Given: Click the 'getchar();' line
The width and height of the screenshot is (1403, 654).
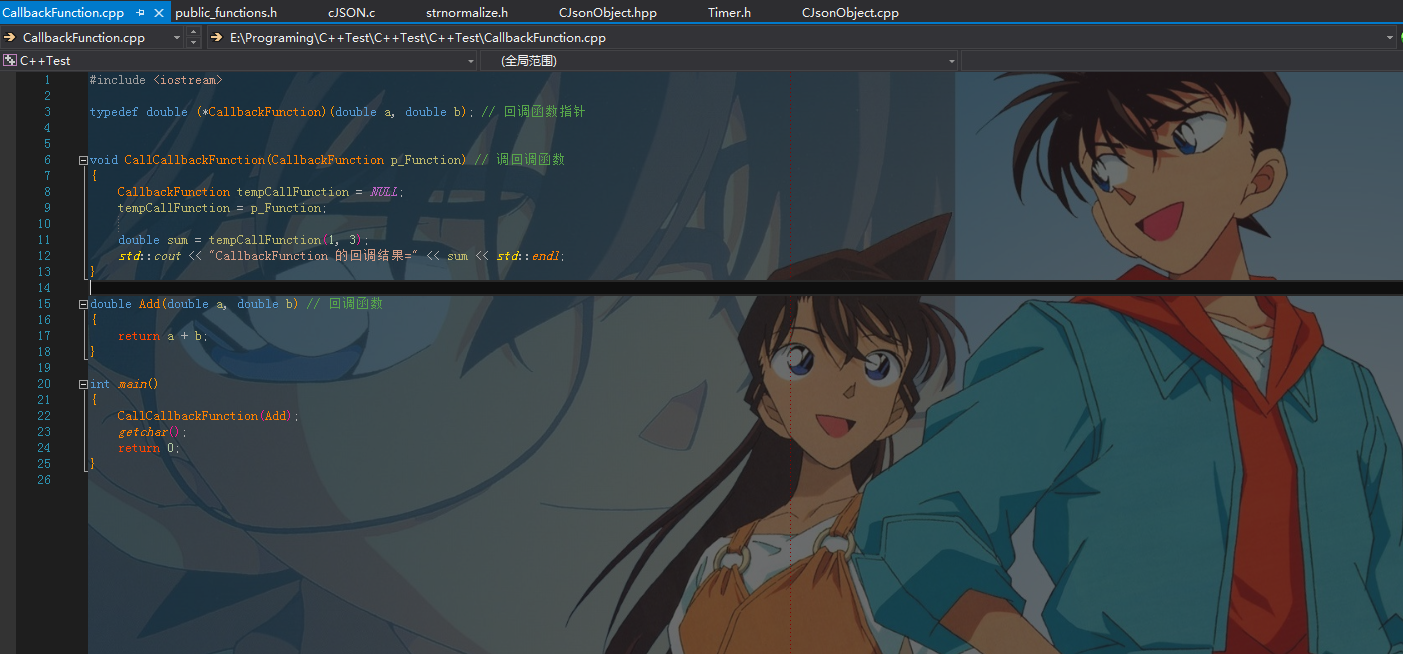Looking at the screenshot, I should point(152,432).
